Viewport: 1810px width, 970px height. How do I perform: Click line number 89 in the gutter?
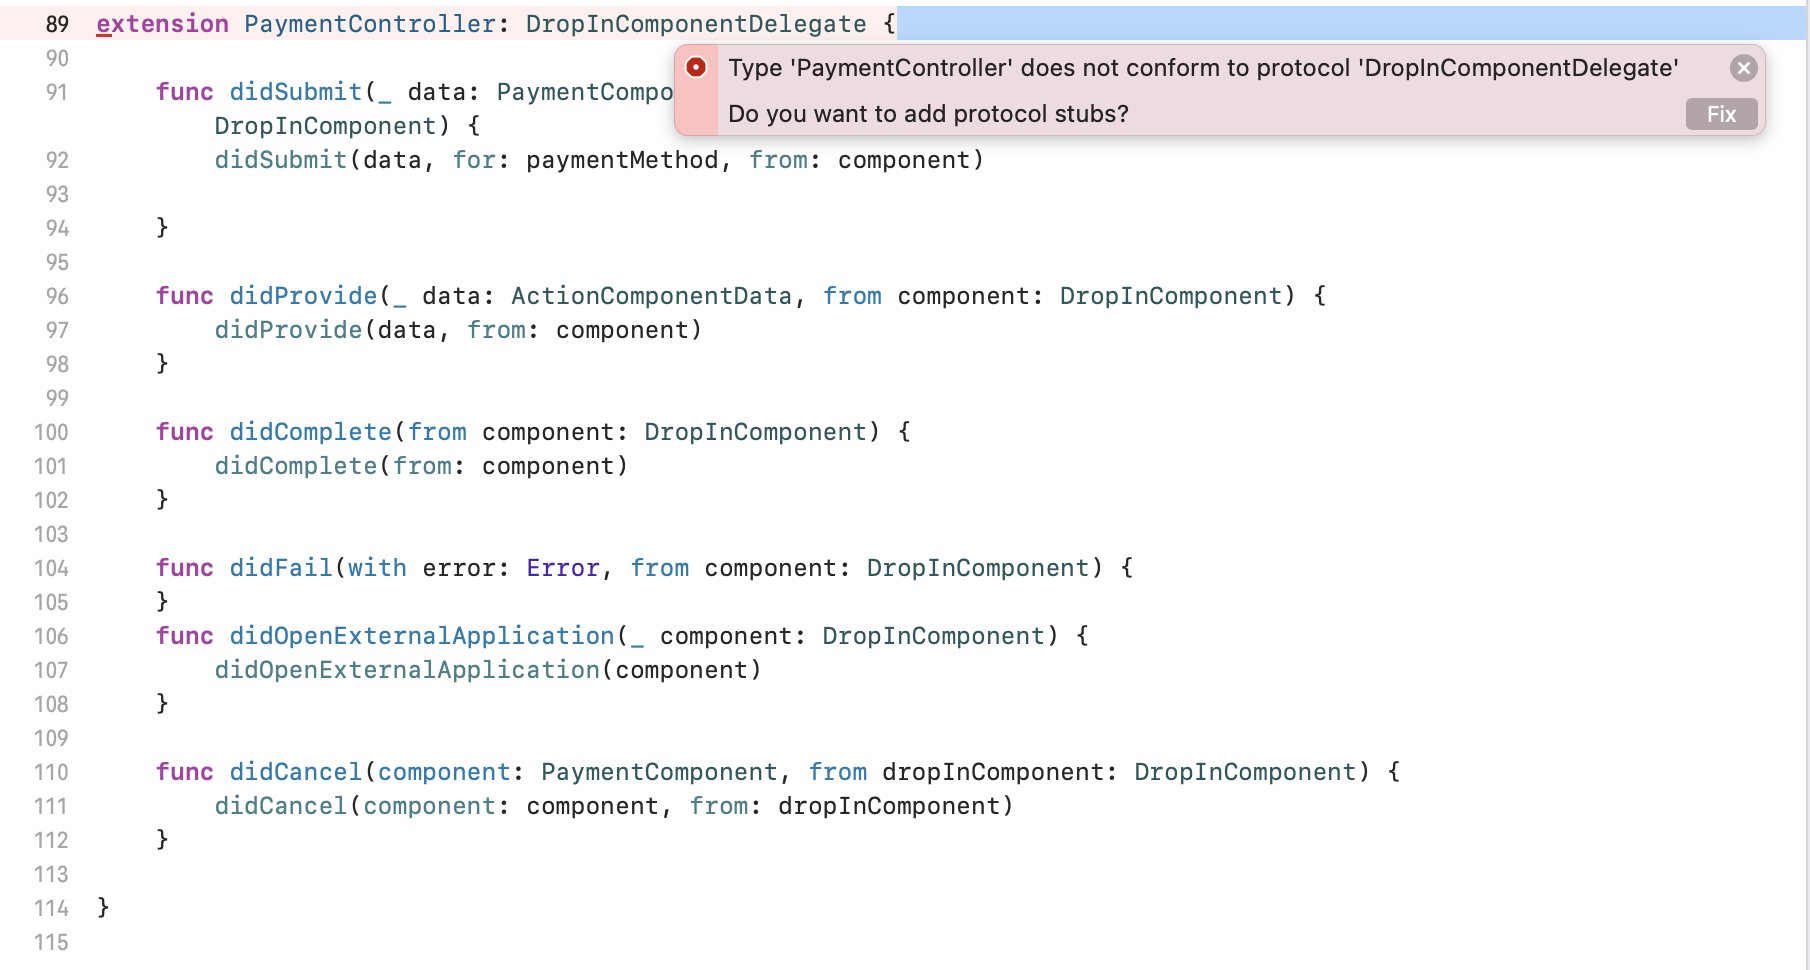click(x=58, y=24)
